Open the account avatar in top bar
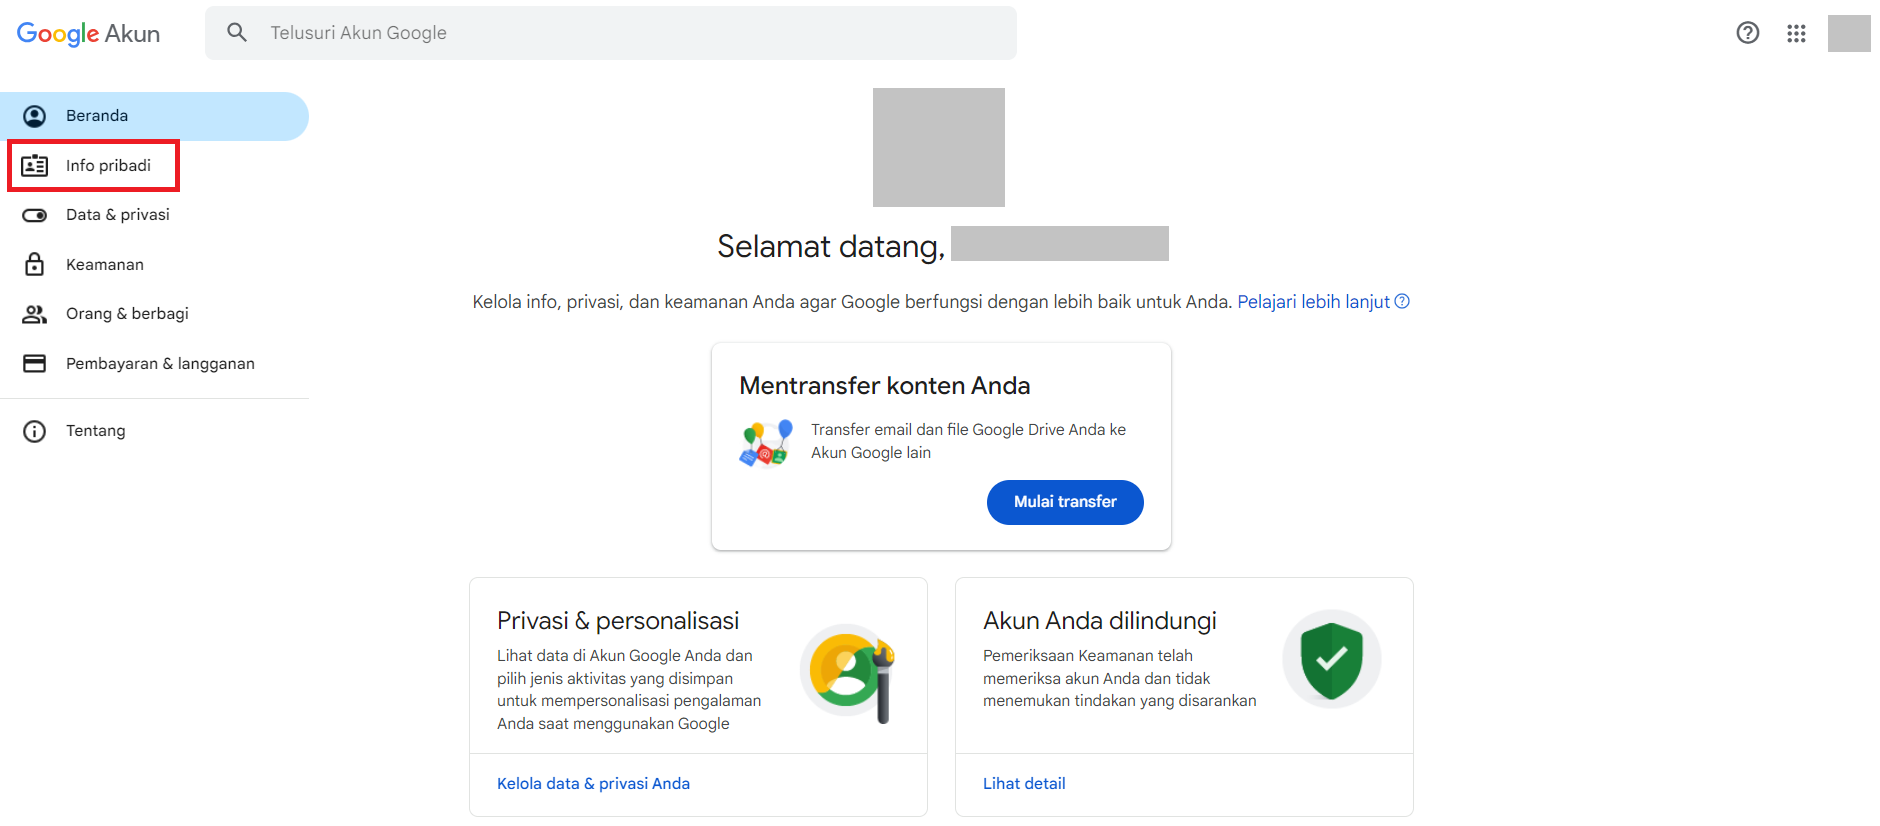The width and height of the screenshot is (1880, 826). 1849,33
